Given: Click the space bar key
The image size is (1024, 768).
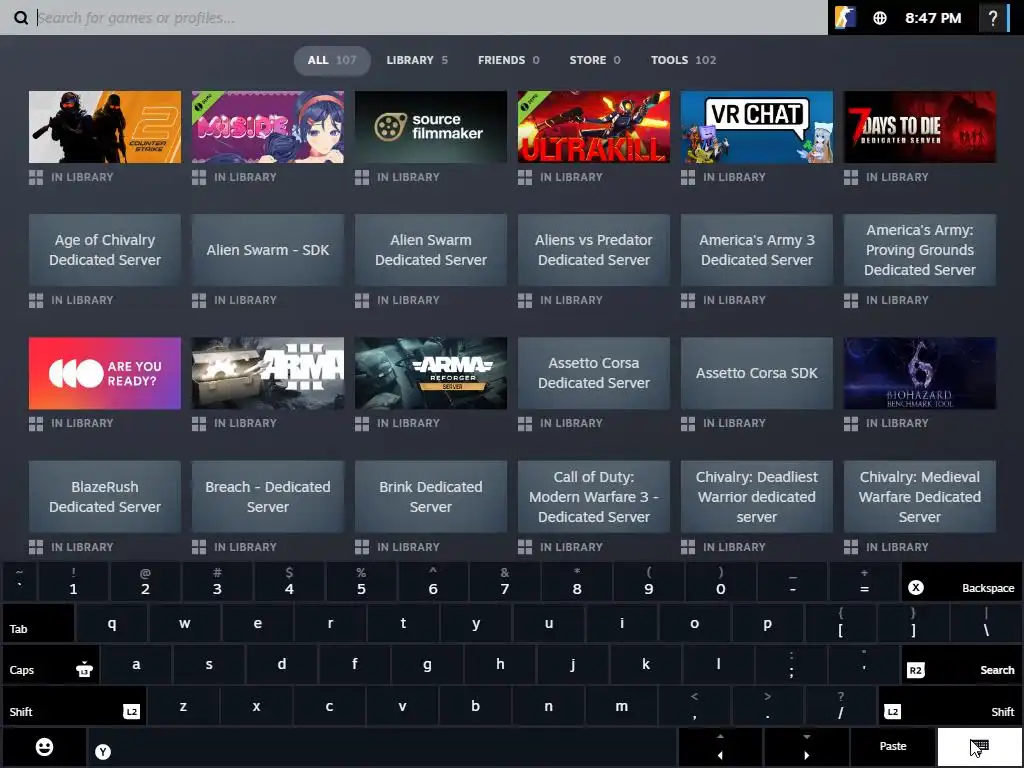Looking at the screenshot, I should pos(382,746).
